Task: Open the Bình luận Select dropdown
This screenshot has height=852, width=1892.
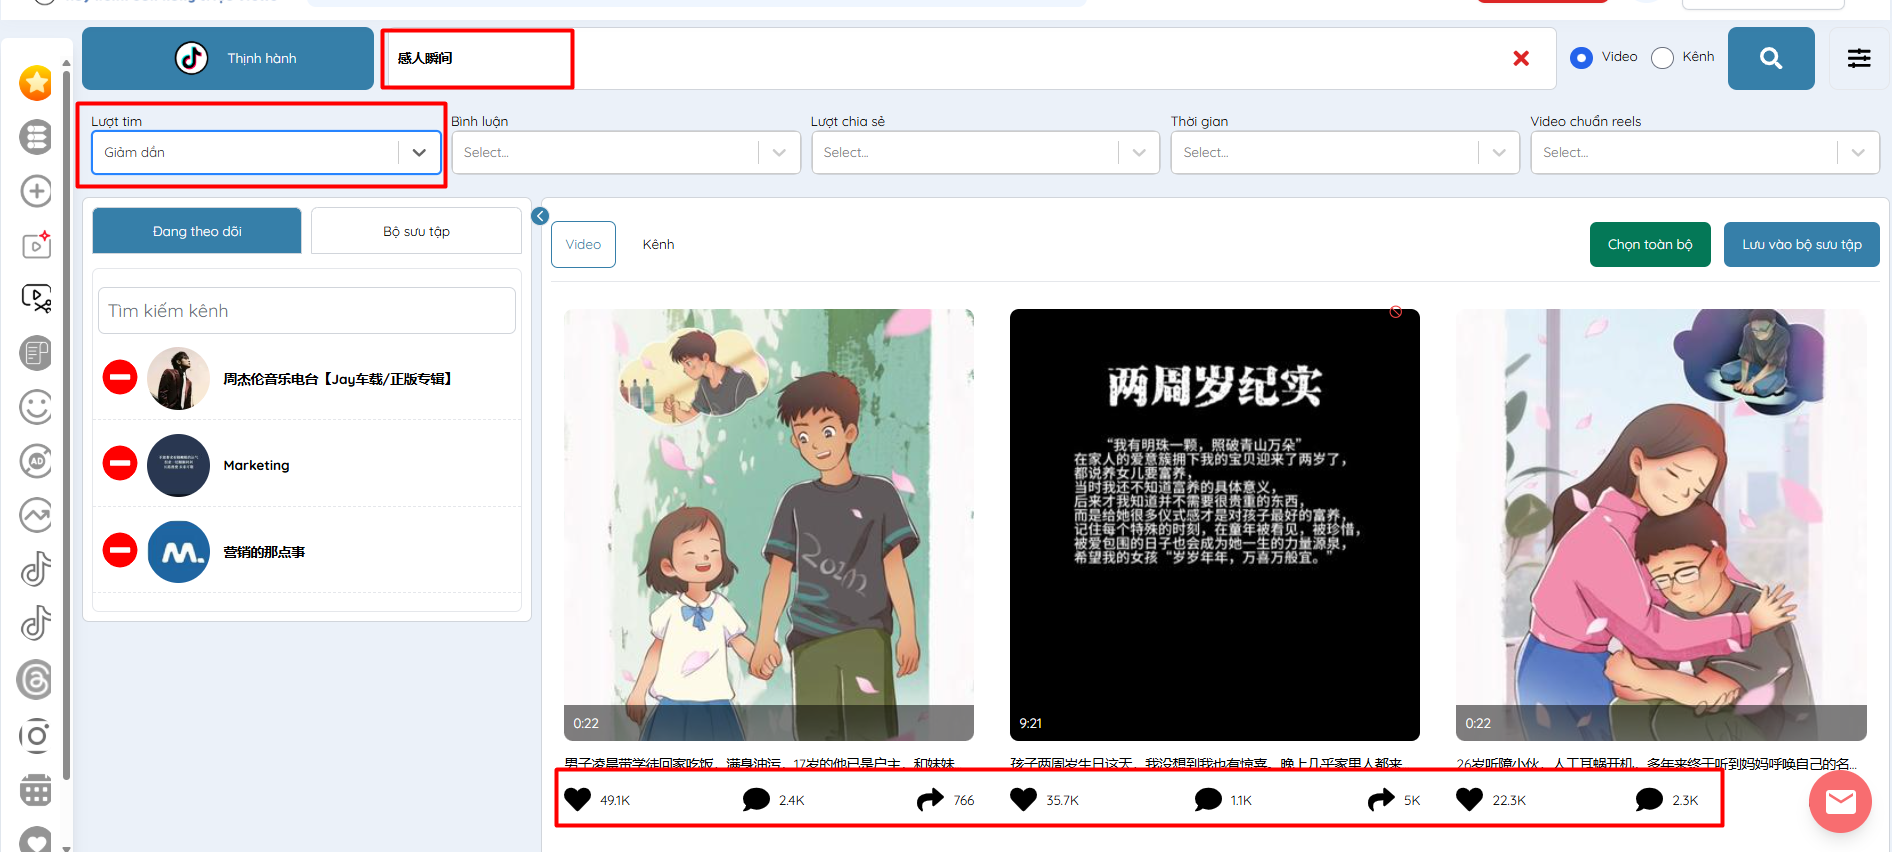Action: (x=626, y=152)
